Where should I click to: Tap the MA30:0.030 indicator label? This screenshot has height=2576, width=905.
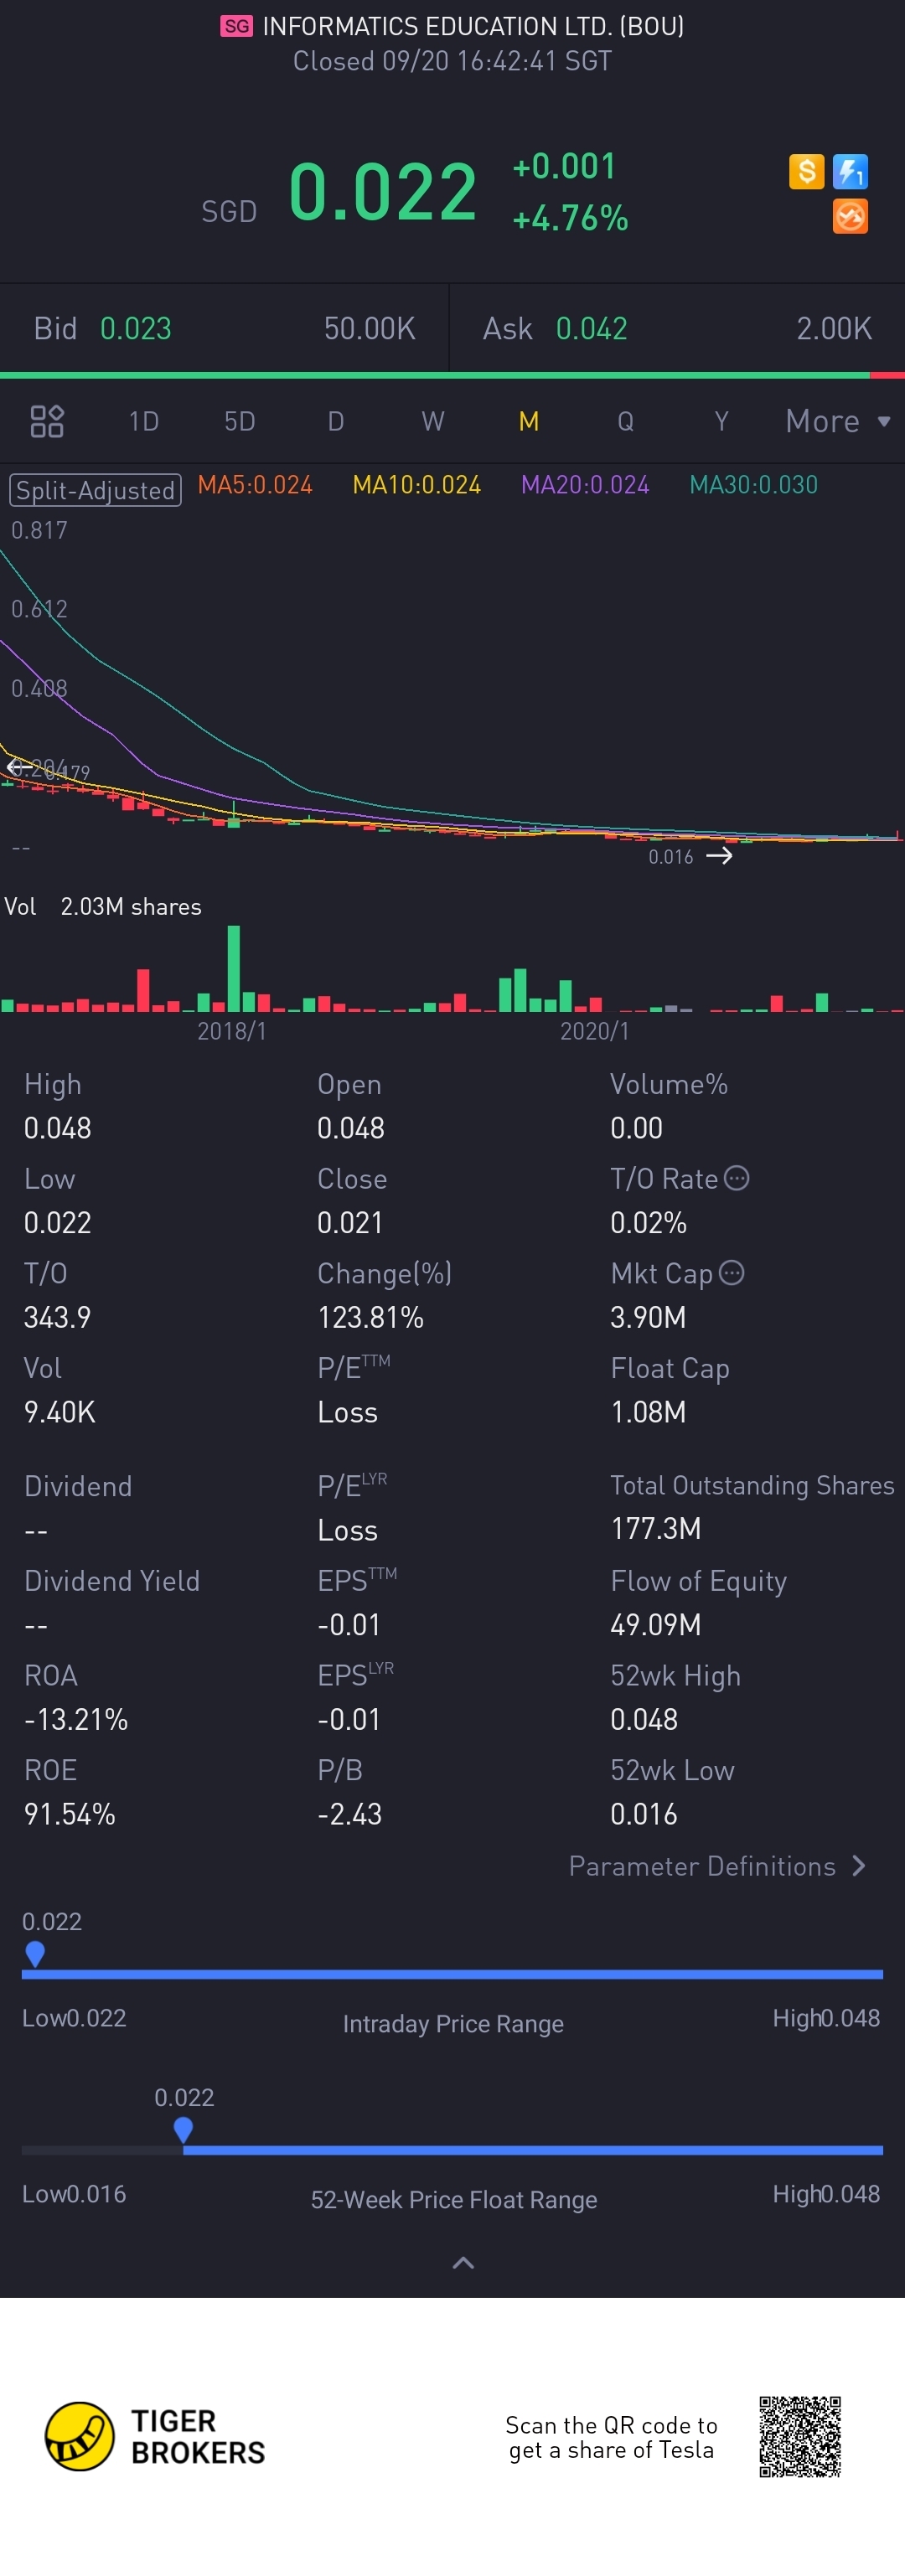click(x=754, y=485)
